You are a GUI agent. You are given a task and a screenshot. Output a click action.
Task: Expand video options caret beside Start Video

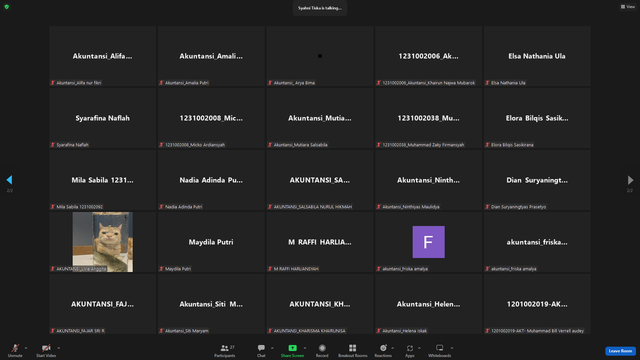pyautogui.click(x=58, y=348)
